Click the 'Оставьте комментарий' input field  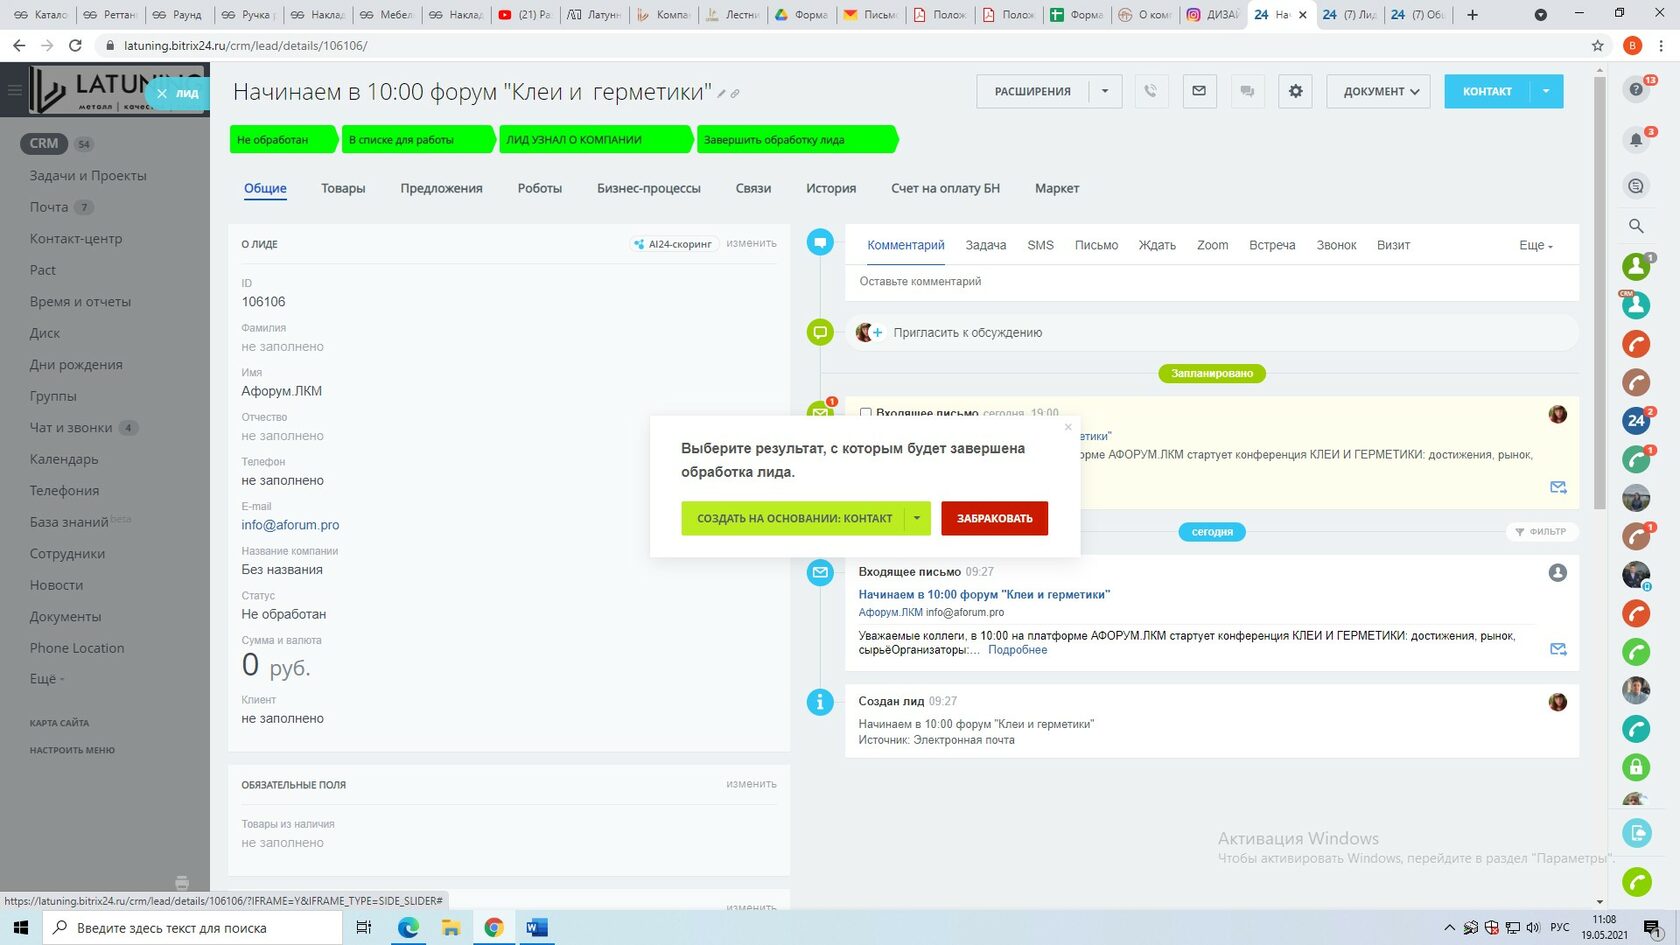click(1212, 282)
